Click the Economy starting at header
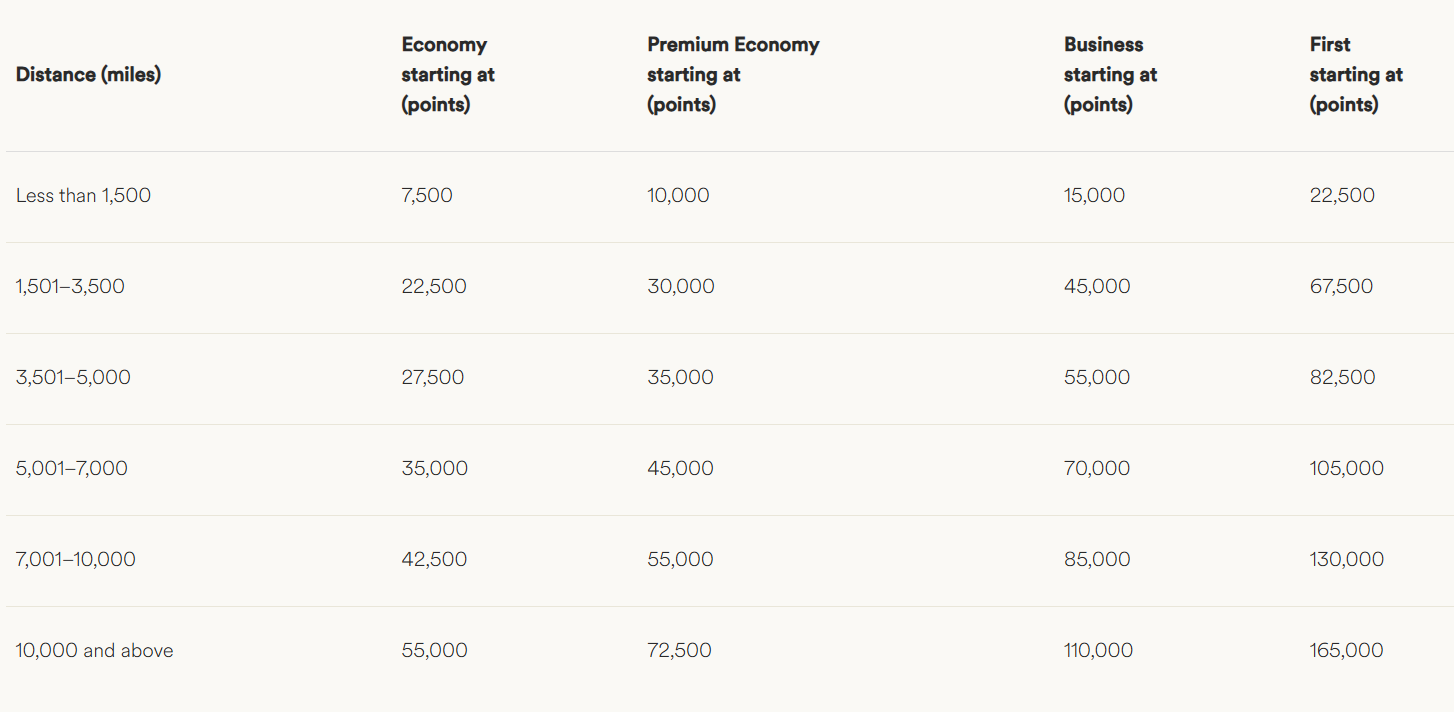 point(448,75)
